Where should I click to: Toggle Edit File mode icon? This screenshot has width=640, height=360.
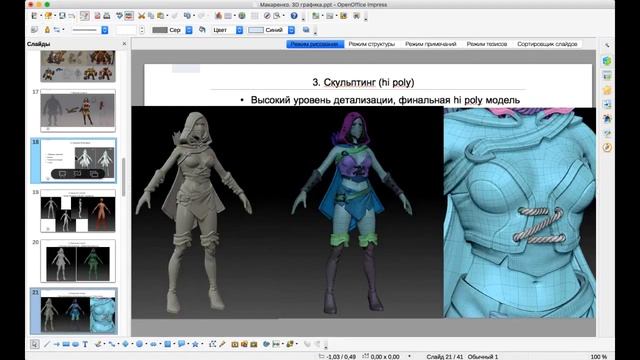85,16
